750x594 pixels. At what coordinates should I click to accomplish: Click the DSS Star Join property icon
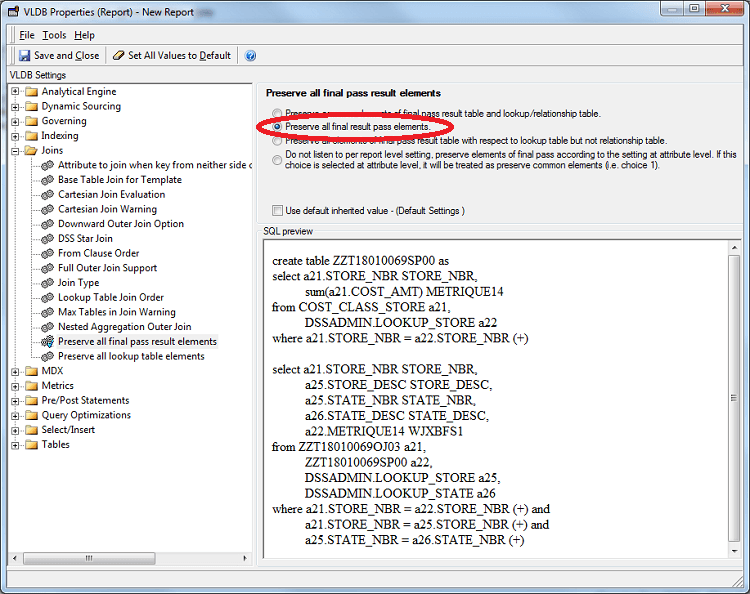point(47,239)
